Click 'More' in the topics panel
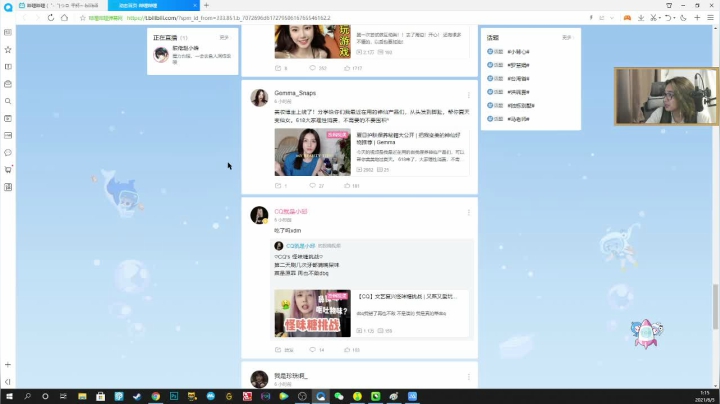 567,38
